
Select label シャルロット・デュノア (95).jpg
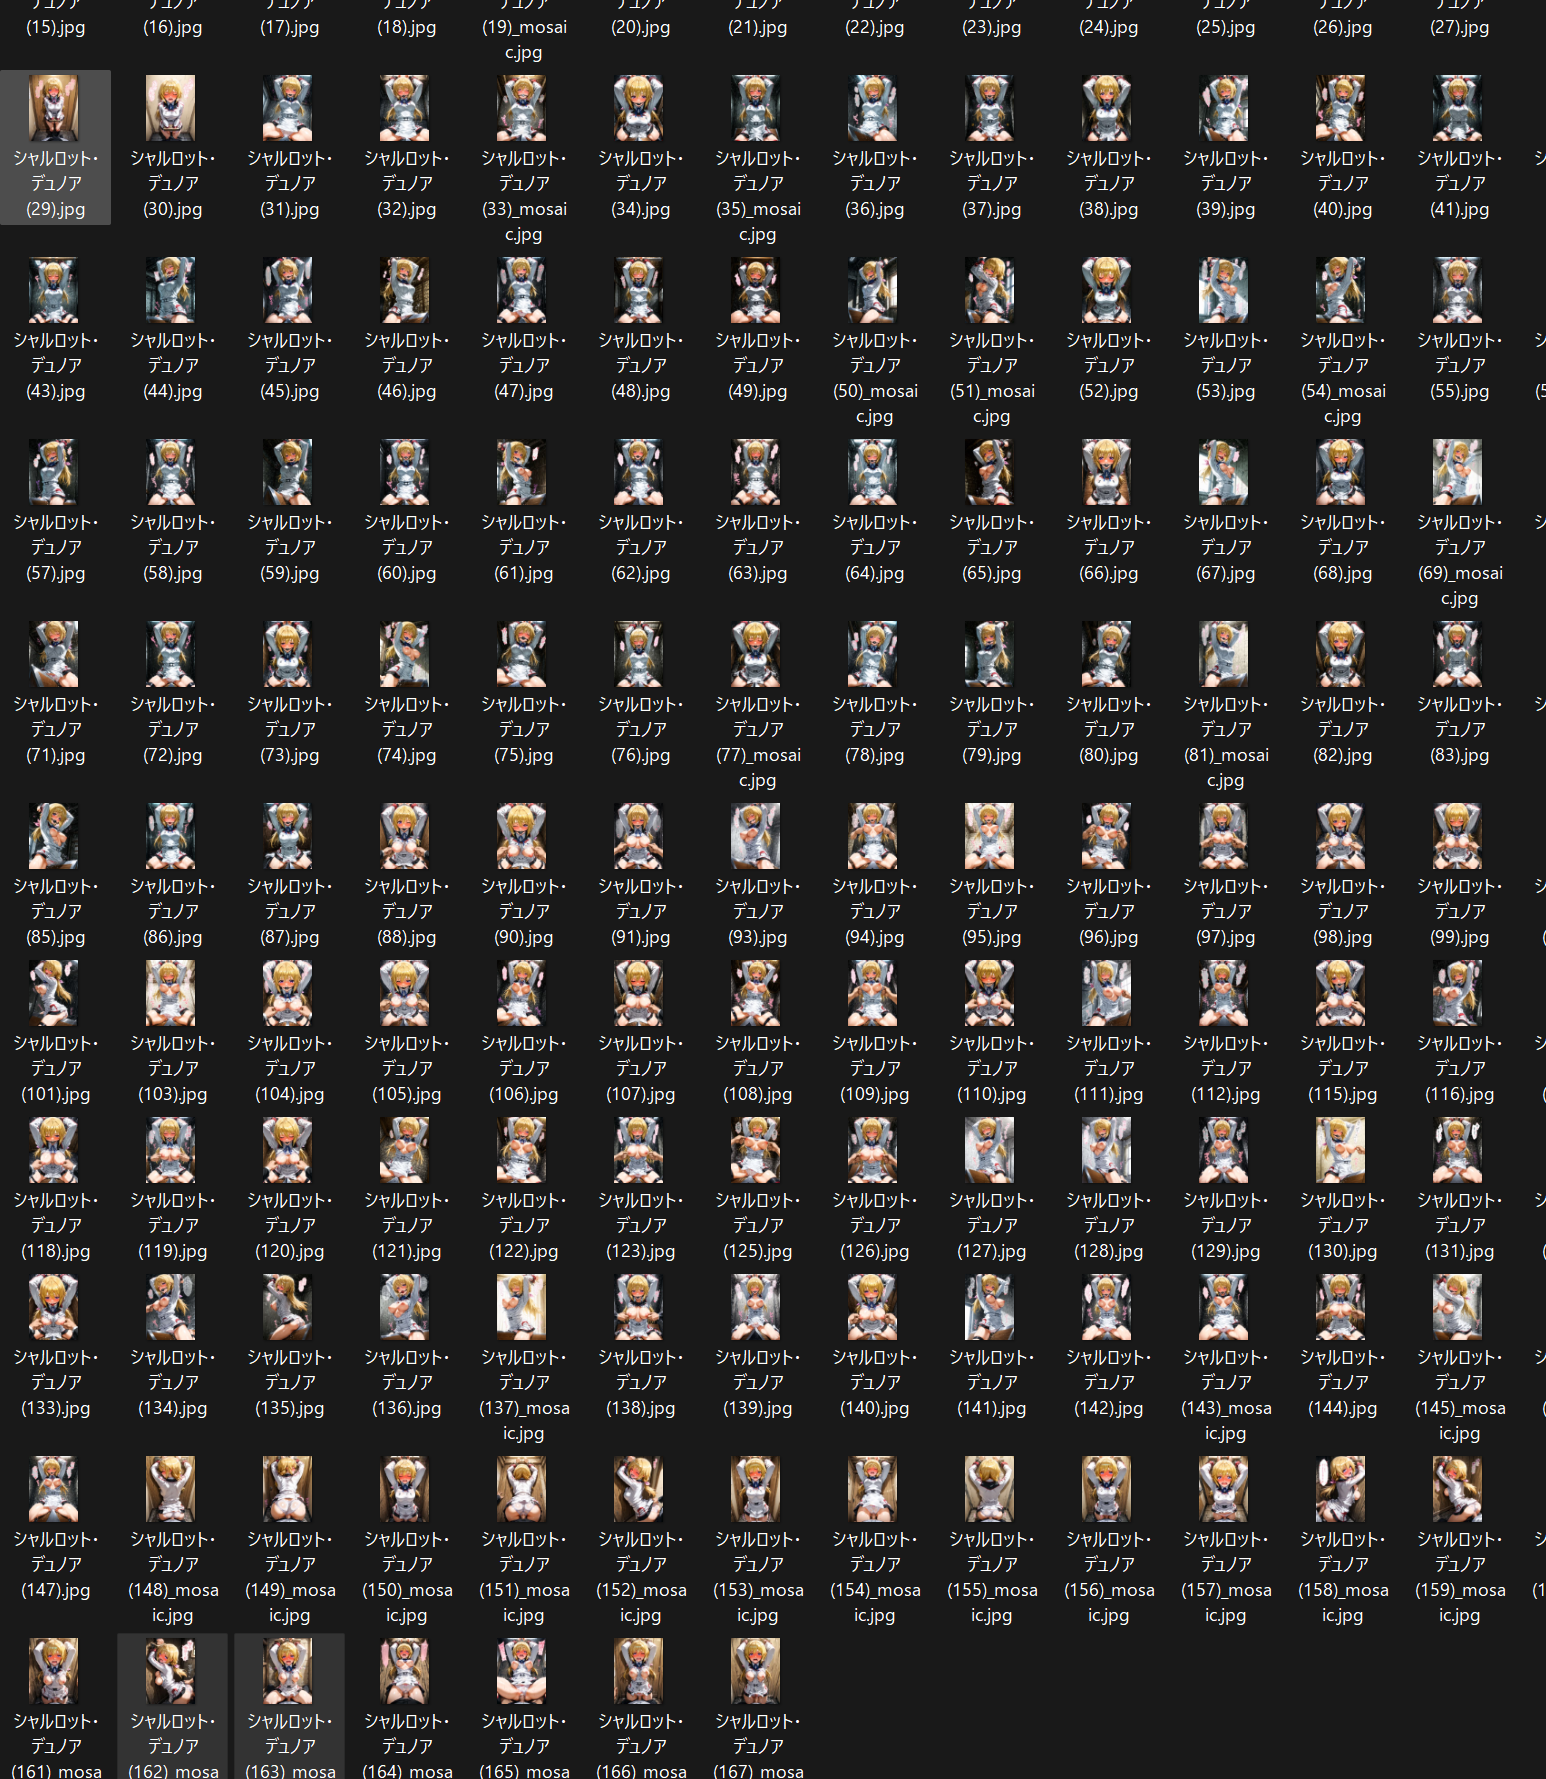pos(992,912)
